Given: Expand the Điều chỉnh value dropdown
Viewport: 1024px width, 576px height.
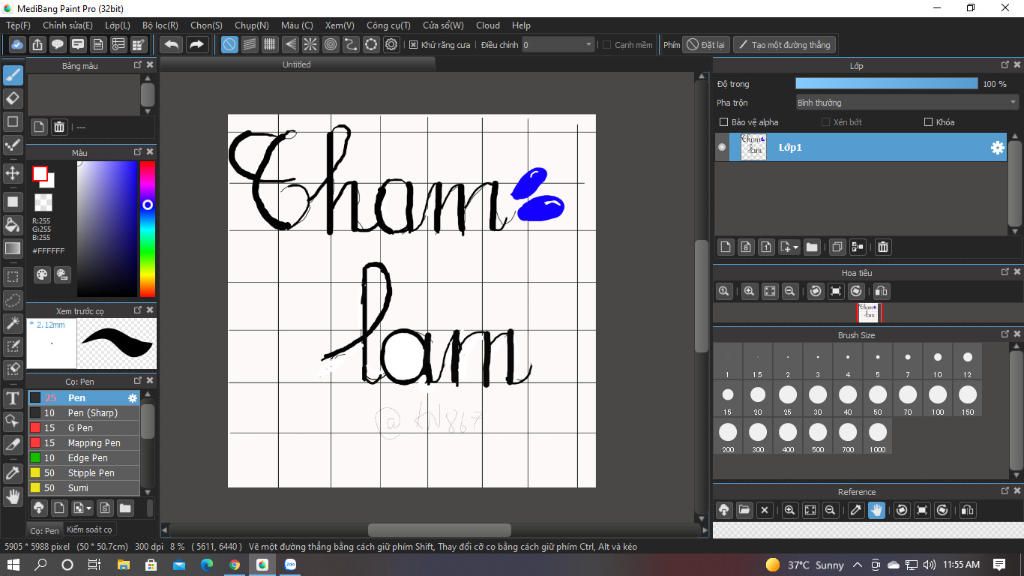Looking at the screenshot, I should point(589,45).
